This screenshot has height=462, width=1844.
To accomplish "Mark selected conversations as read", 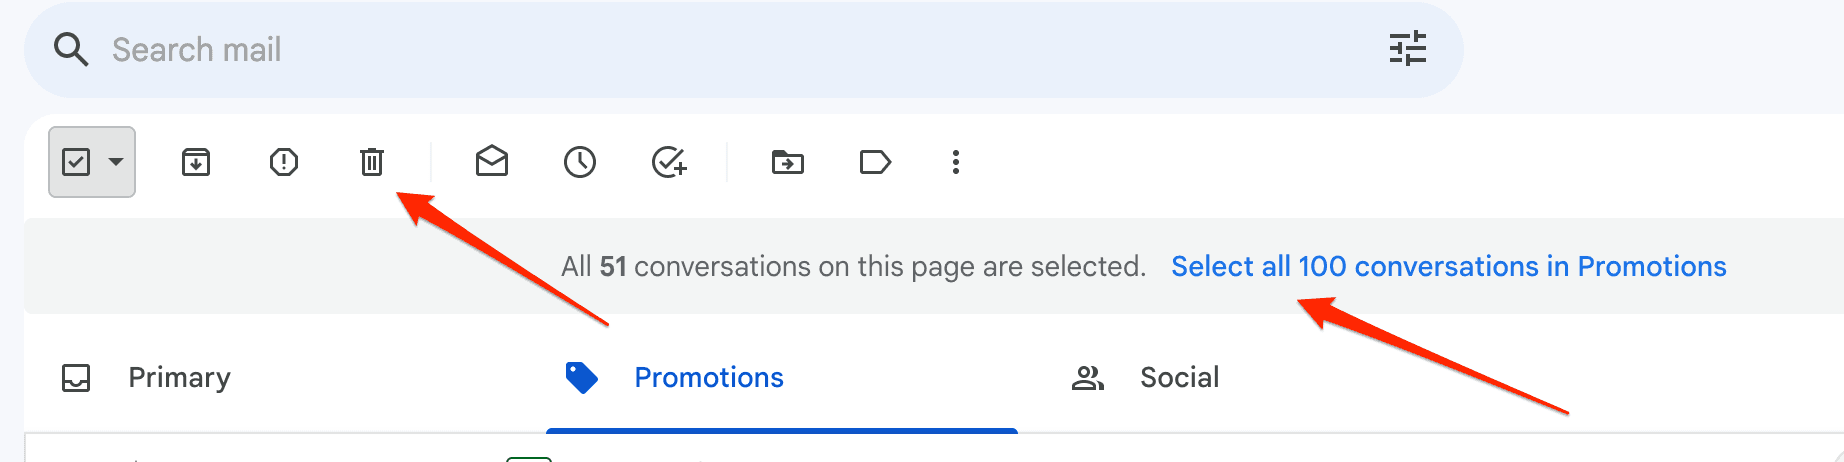I will point(492,162).
